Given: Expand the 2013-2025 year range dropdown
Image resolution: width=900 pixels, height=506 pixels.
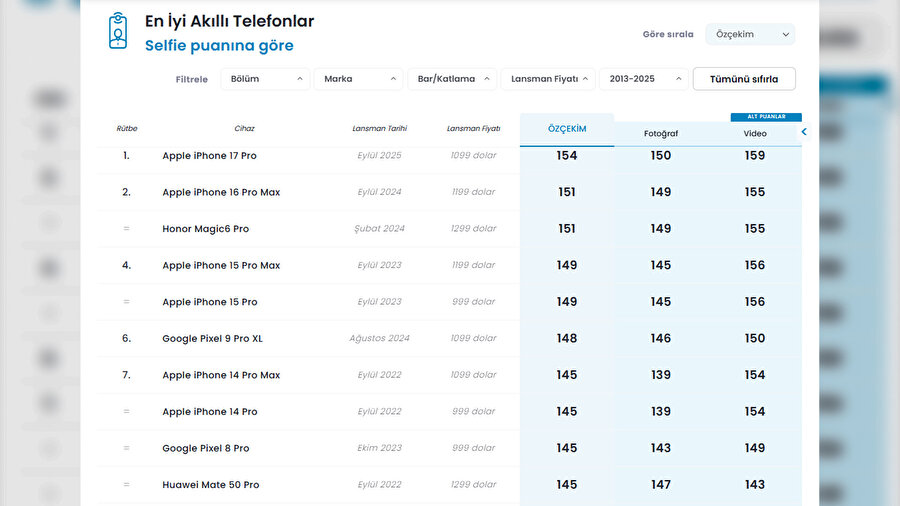Looking at the screenshot, I should click(643, 79).
